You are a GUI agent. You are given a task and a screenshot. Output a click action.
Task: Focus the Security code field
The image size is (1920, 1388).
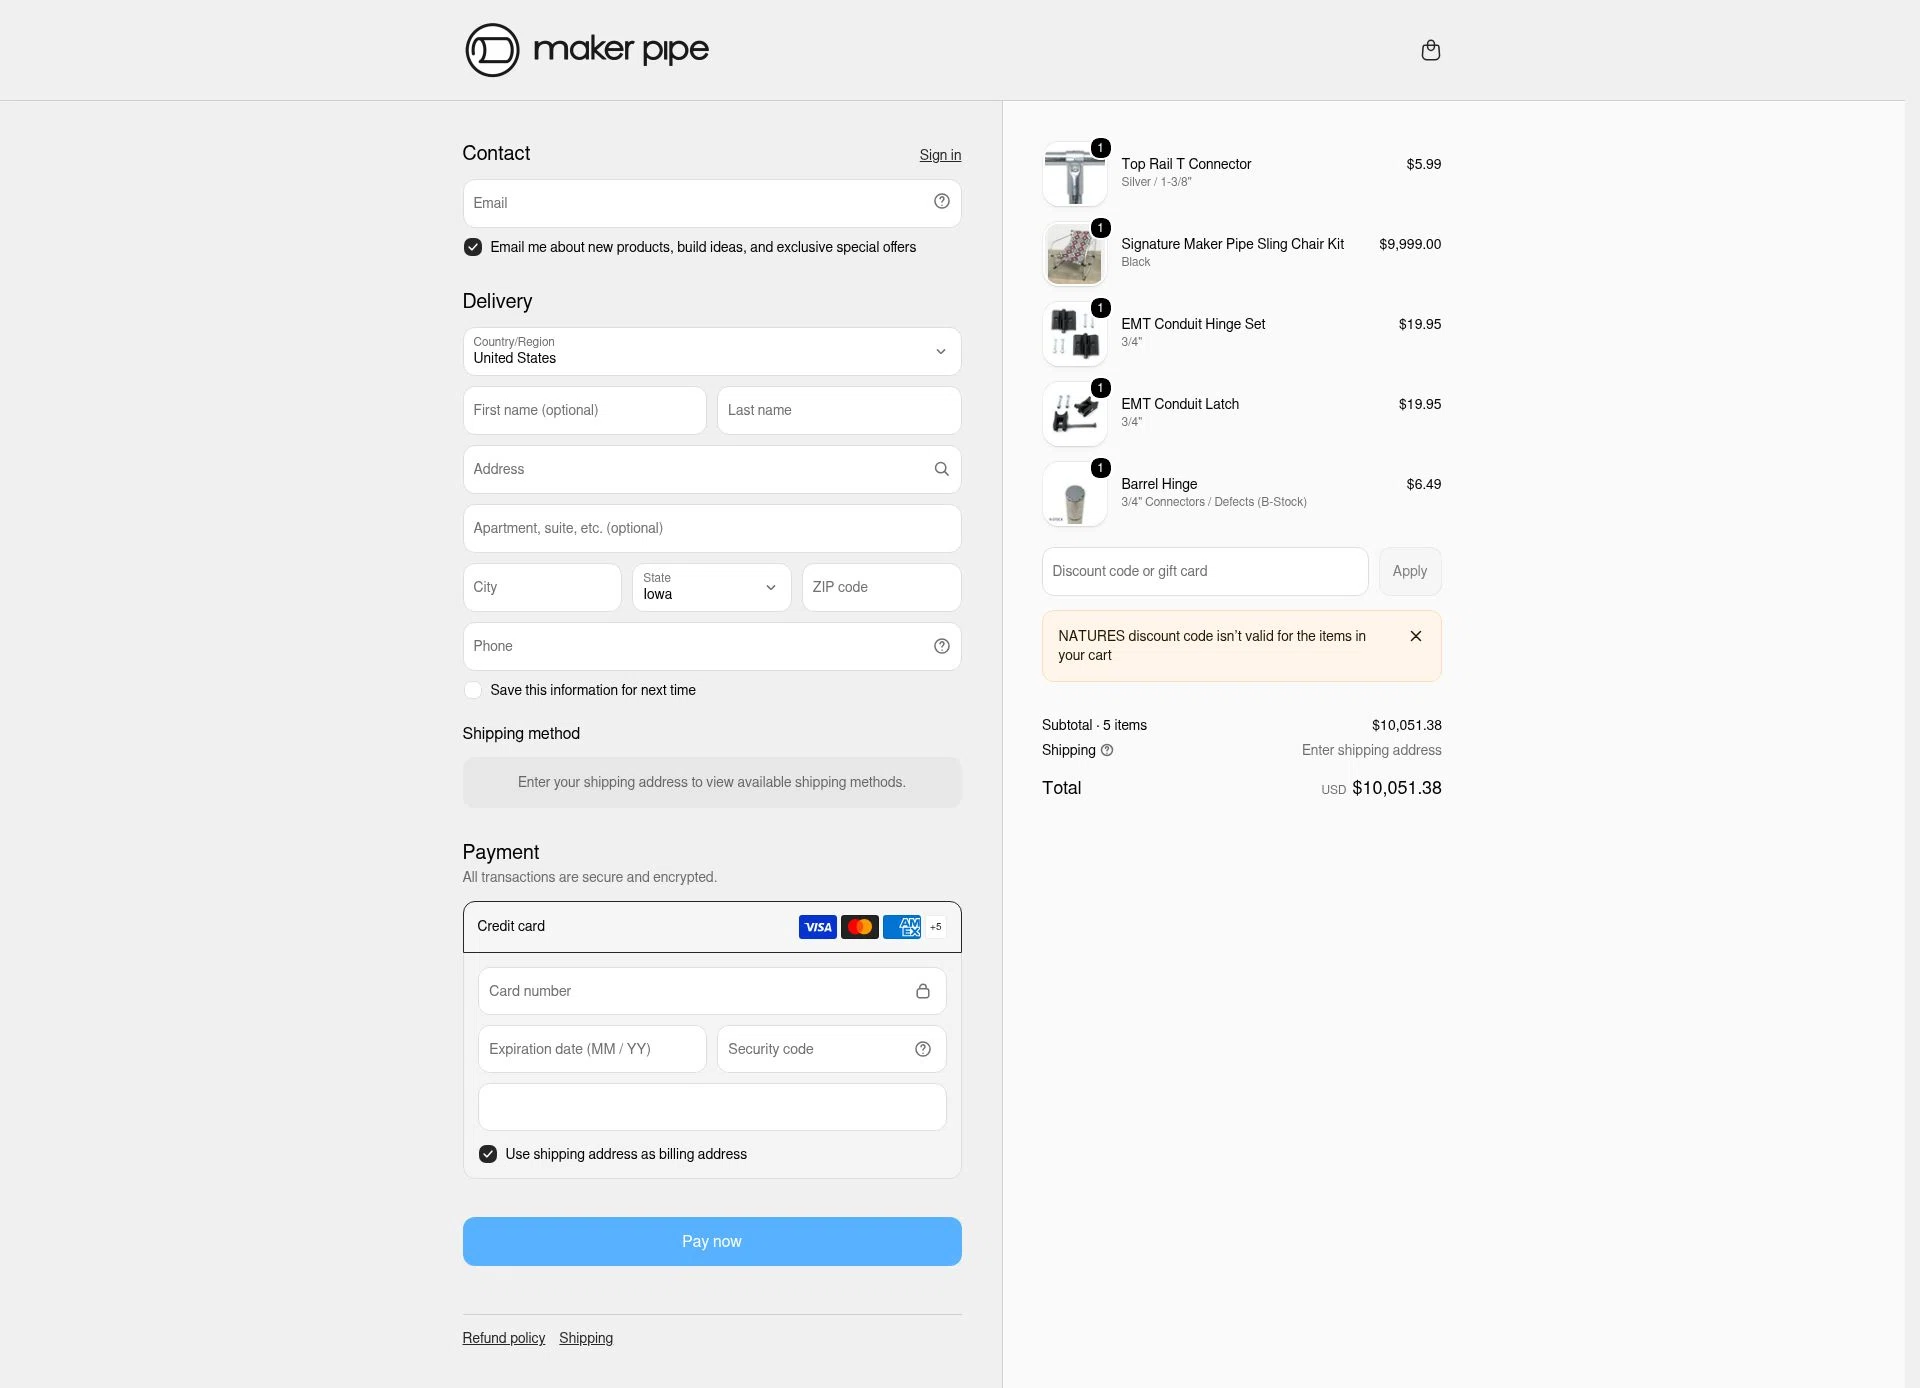832,1049
